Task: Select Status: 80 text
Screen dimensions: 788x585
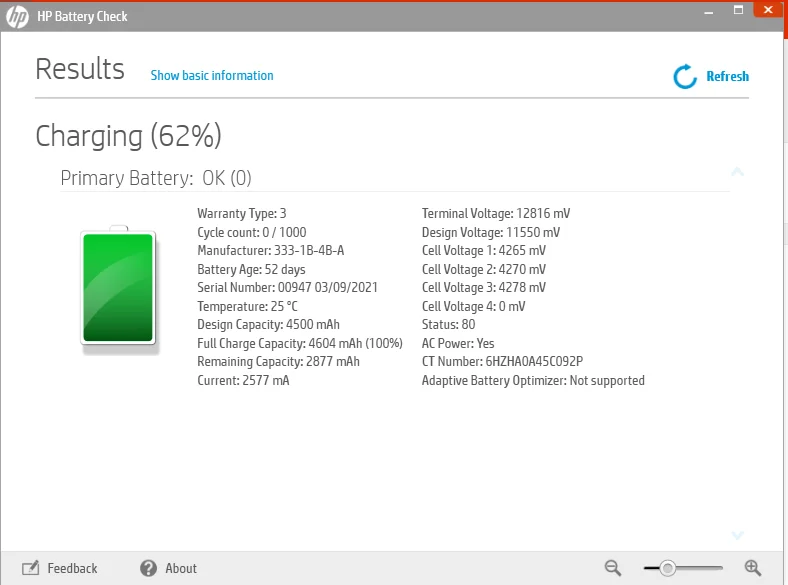Action: (448, 324)
